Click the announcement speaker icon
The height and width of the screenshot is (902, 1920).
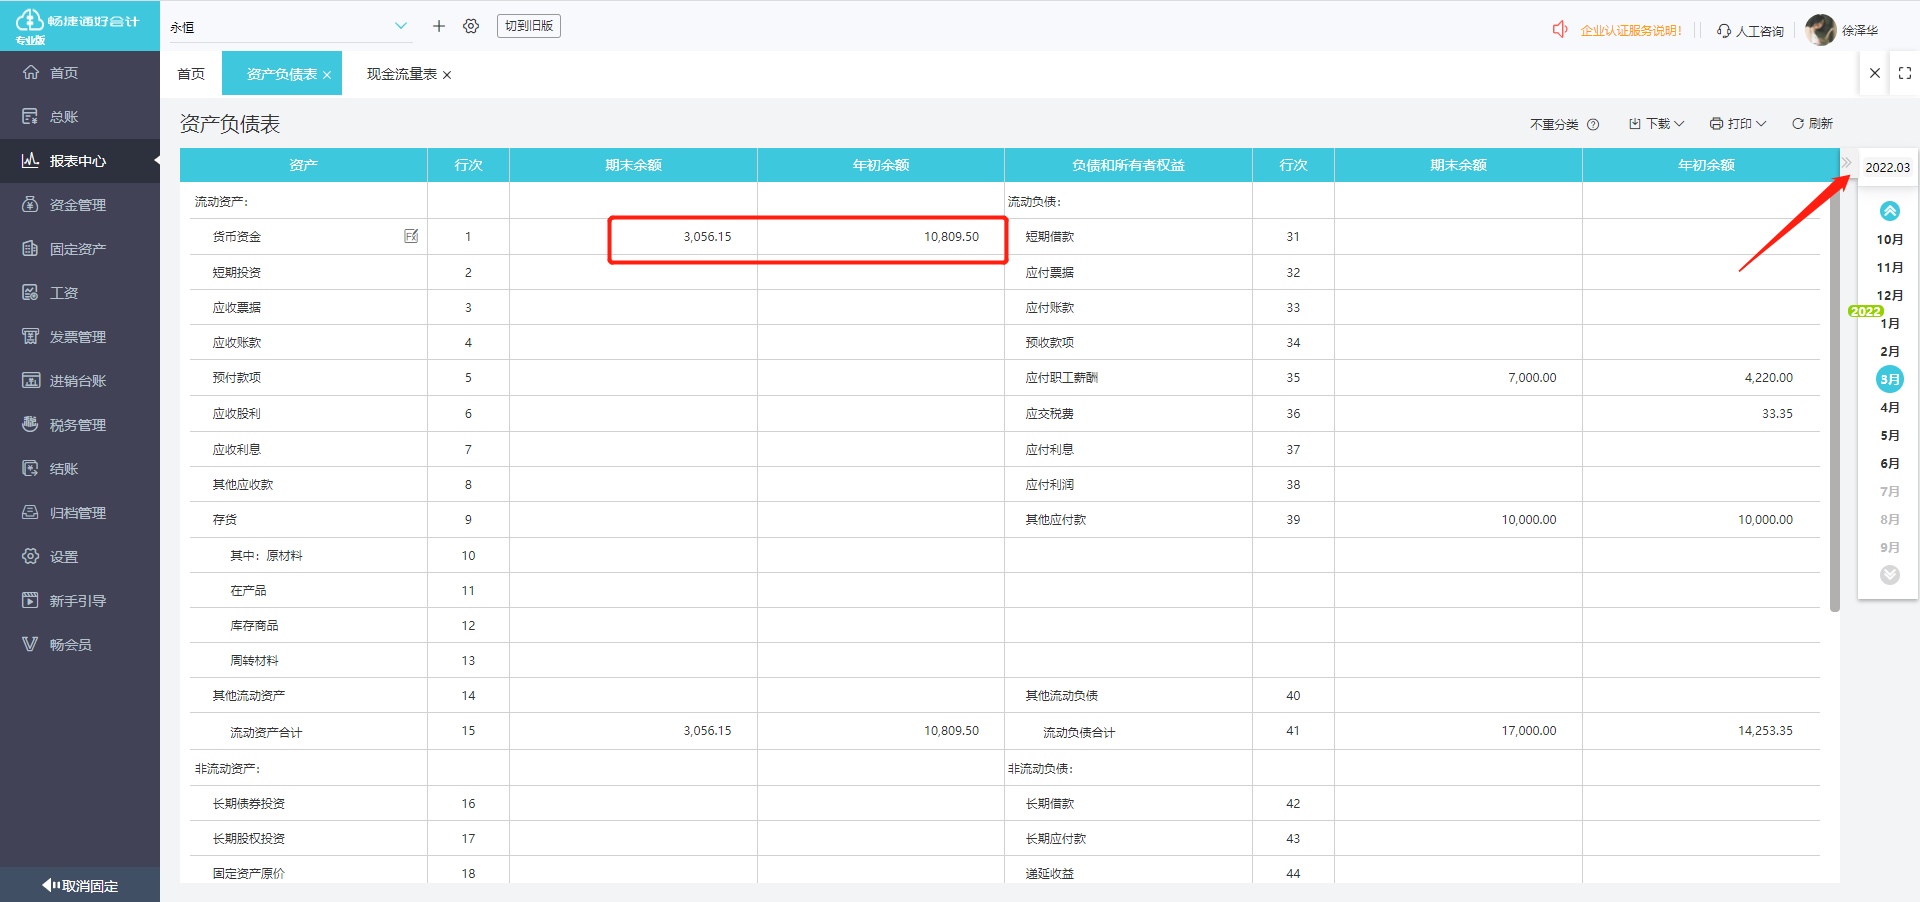(x=1560, y=30)
